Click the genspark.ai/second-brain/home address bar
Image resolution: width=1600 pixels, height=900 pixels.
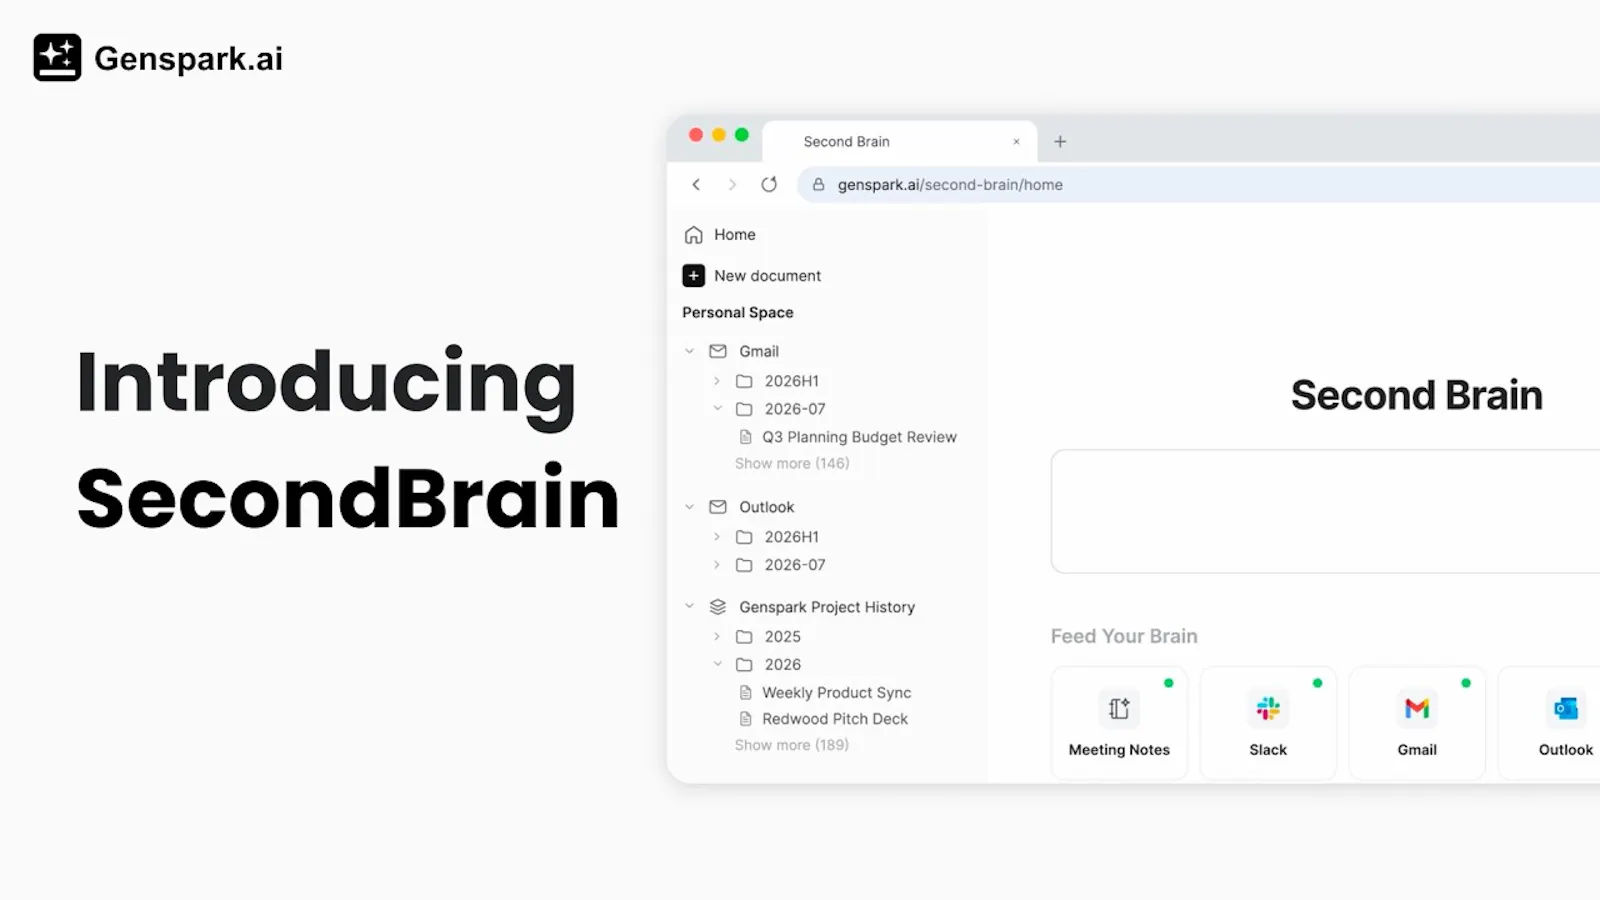coord(1198,184)
